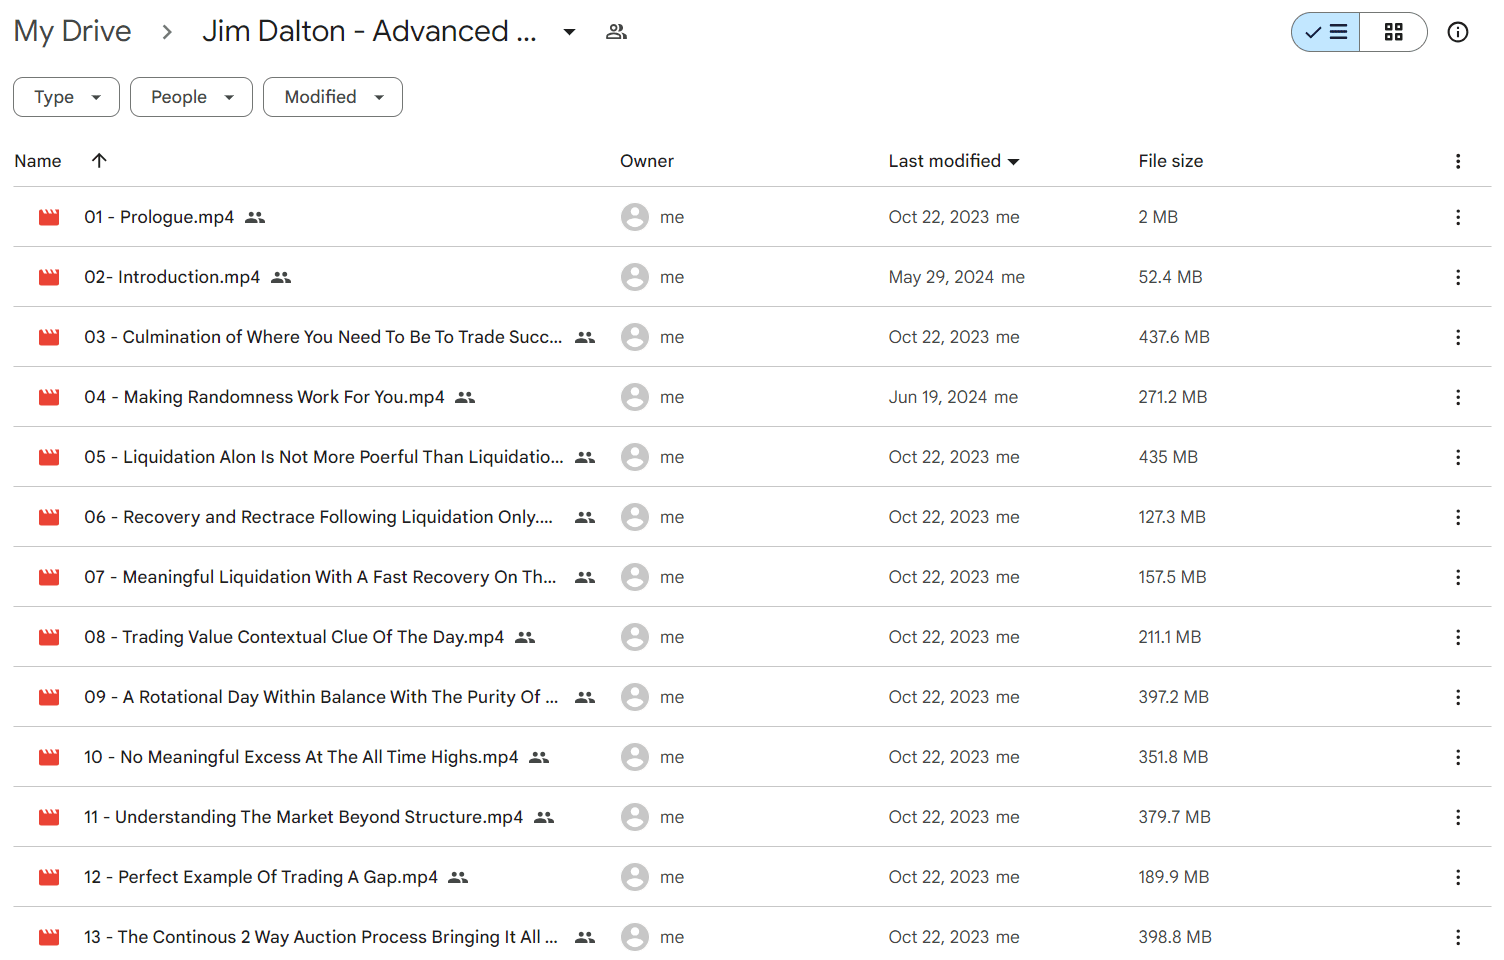
Task: Open More actions for 04 - Making Randomness
Action: pyautogui.click(x=1458, y=397)
